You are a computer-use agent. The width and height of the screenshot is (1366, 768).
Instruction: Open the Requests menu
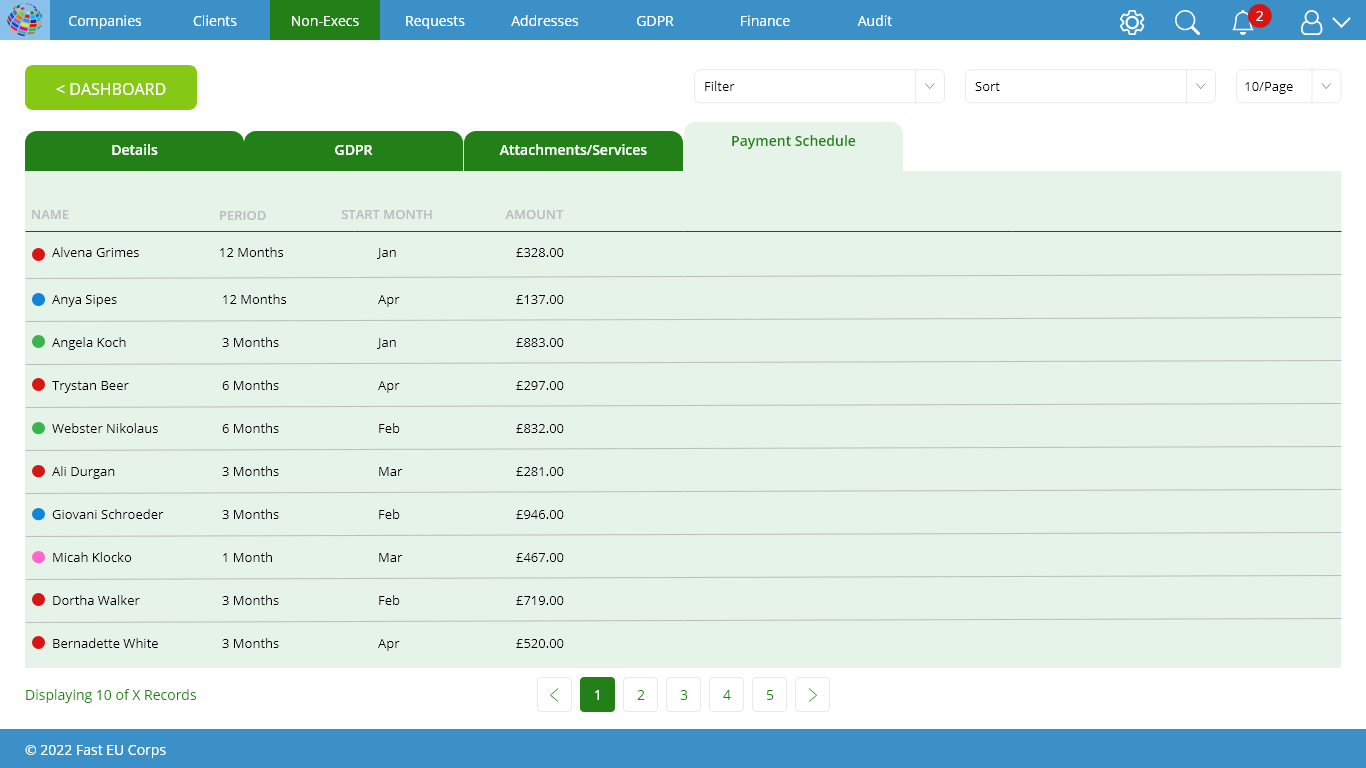435,21
